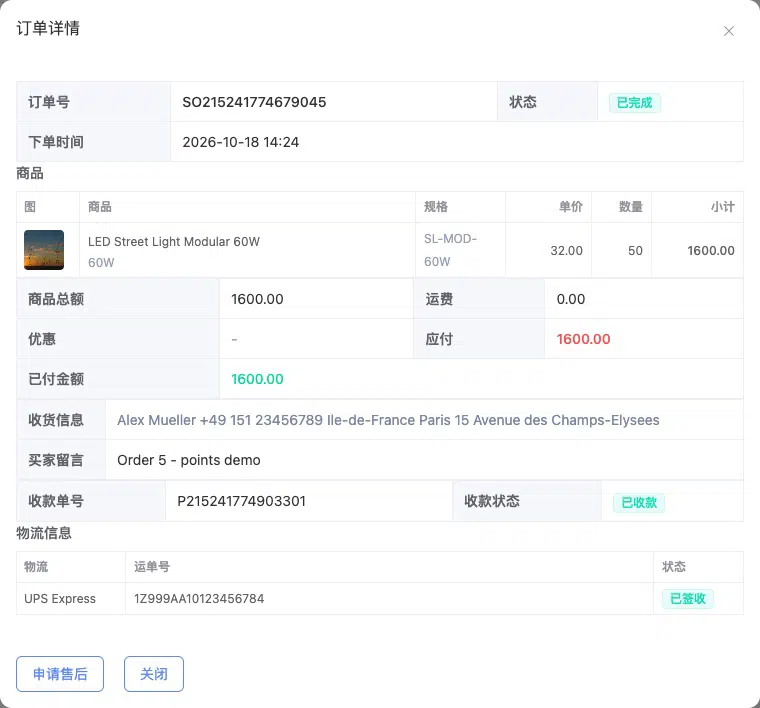This screenshot has width=760, height=708.
Task: Click the 收货信息 label
Action: (56, 420)
